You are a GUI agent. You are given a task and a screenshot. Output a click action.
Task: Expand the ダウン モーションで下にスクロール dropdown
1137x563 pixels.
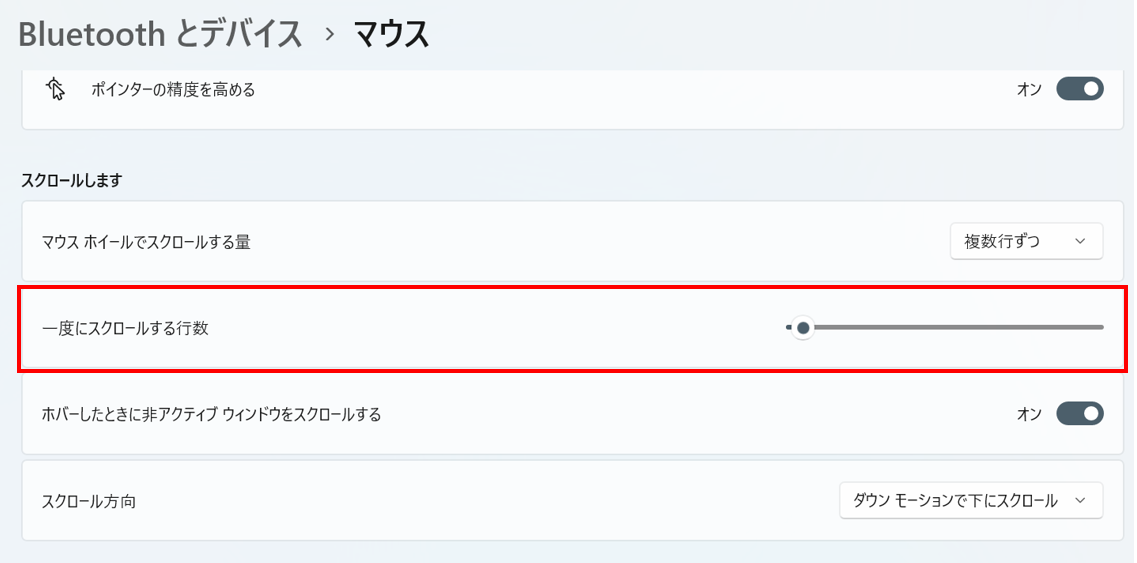(970, 501)
